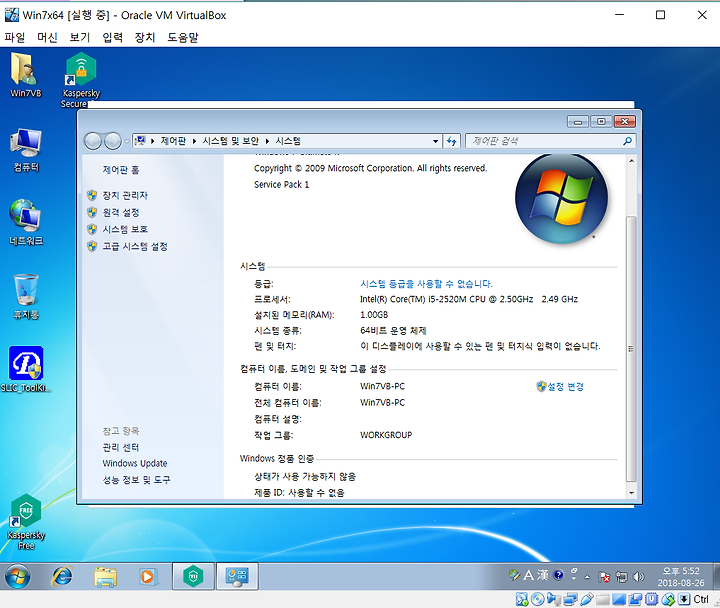Click the IME help question mark icon

[558, 575]
